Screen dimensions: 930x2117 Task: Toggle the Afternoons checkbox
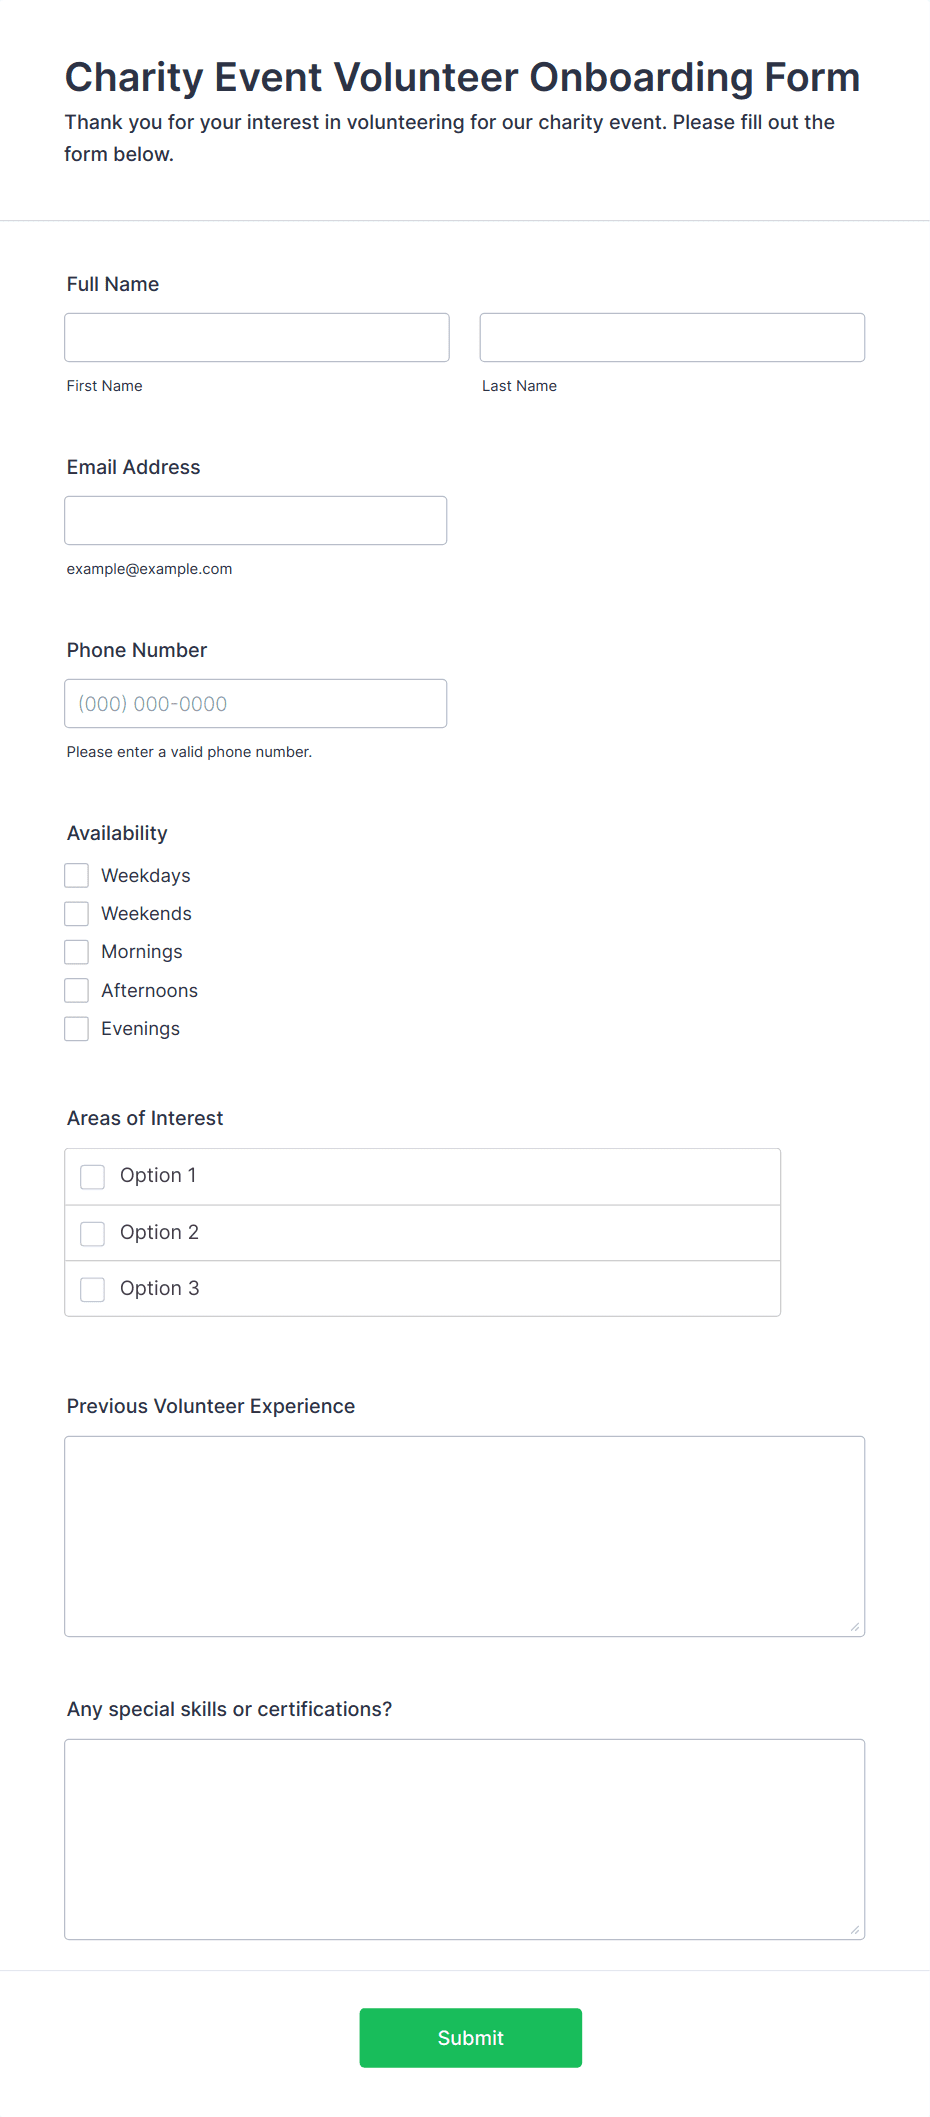pyautogui.click(x=77, y=990)
